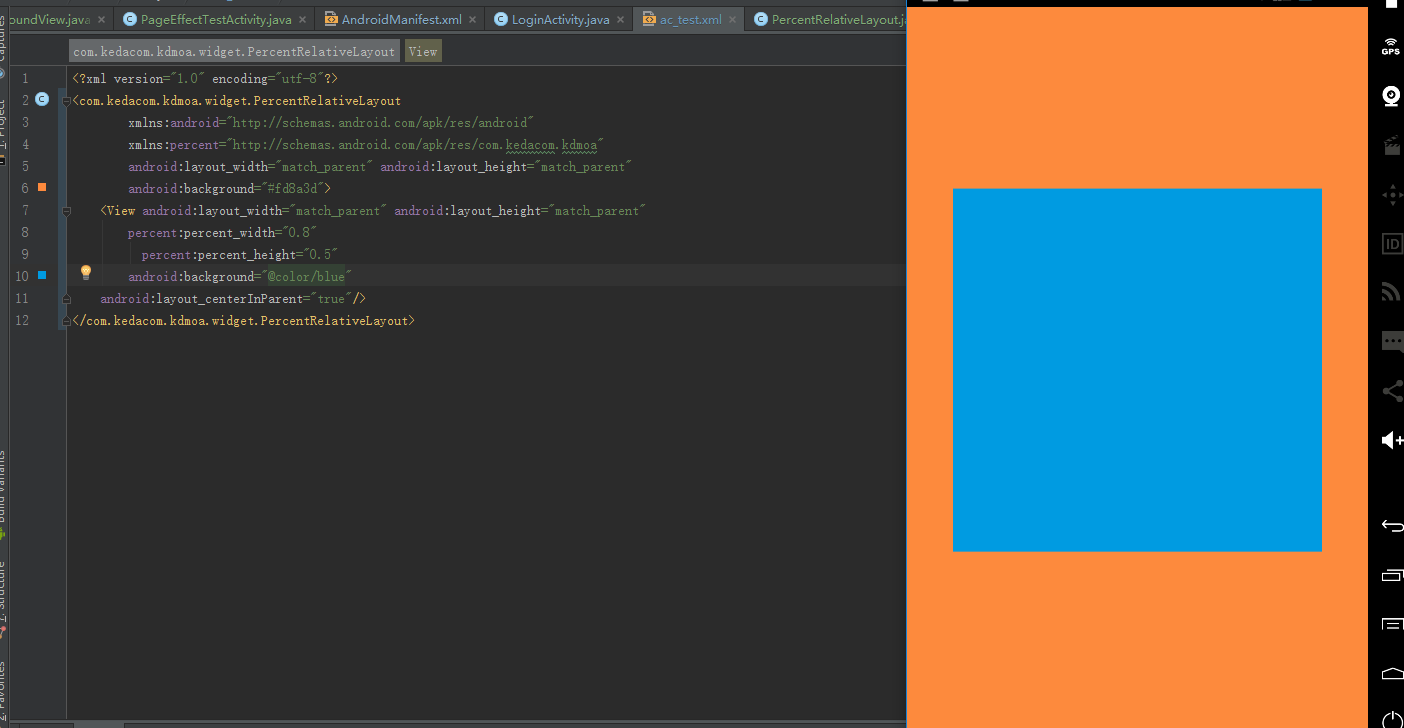
Task: Click the PercentRelativeLayout breadcrumb
Action: coord(235,51)
